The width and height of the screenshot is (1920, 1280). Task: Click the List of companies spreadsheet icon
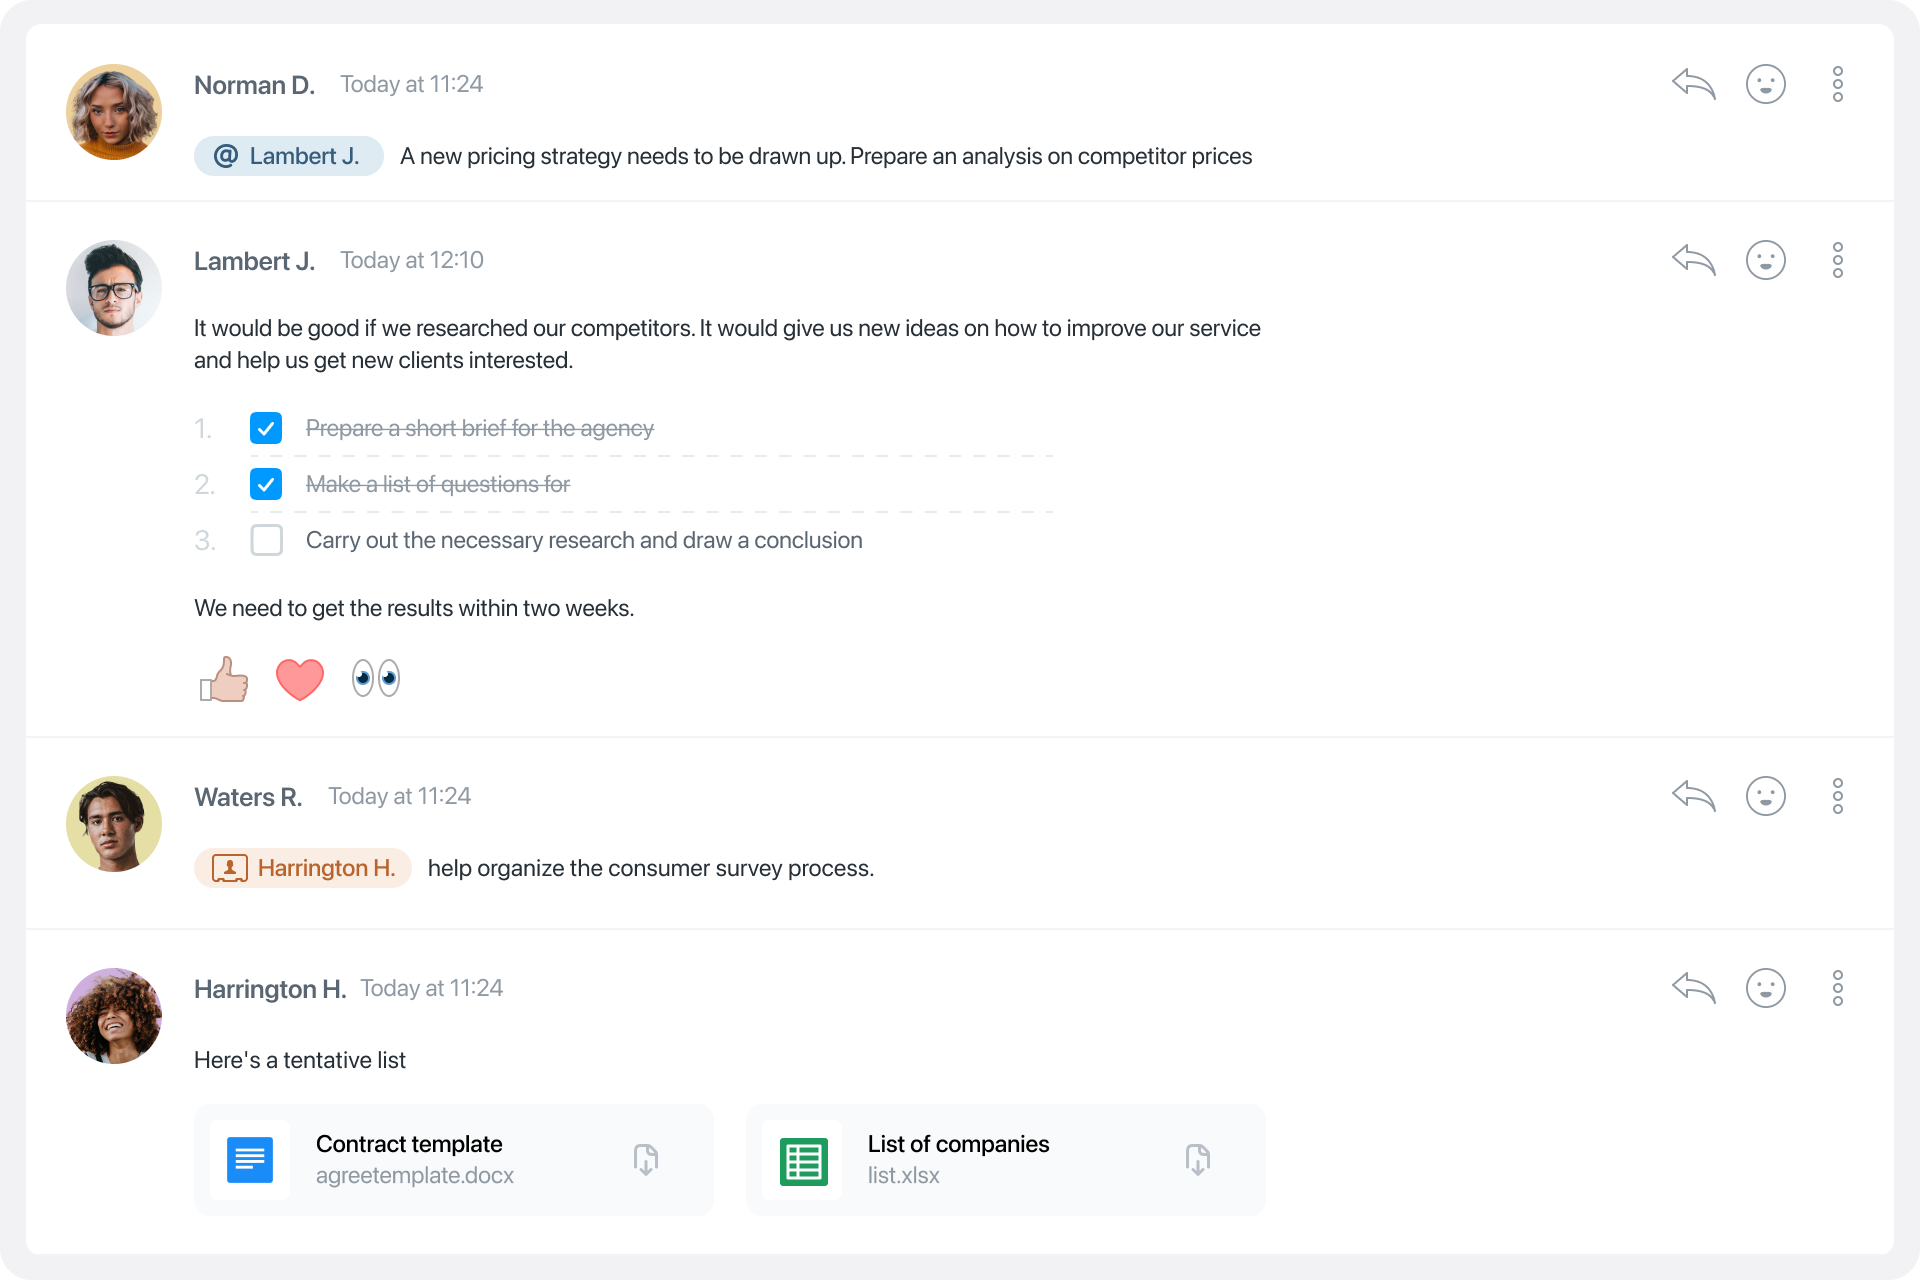pyautogui.click(x=802, y=1160)
